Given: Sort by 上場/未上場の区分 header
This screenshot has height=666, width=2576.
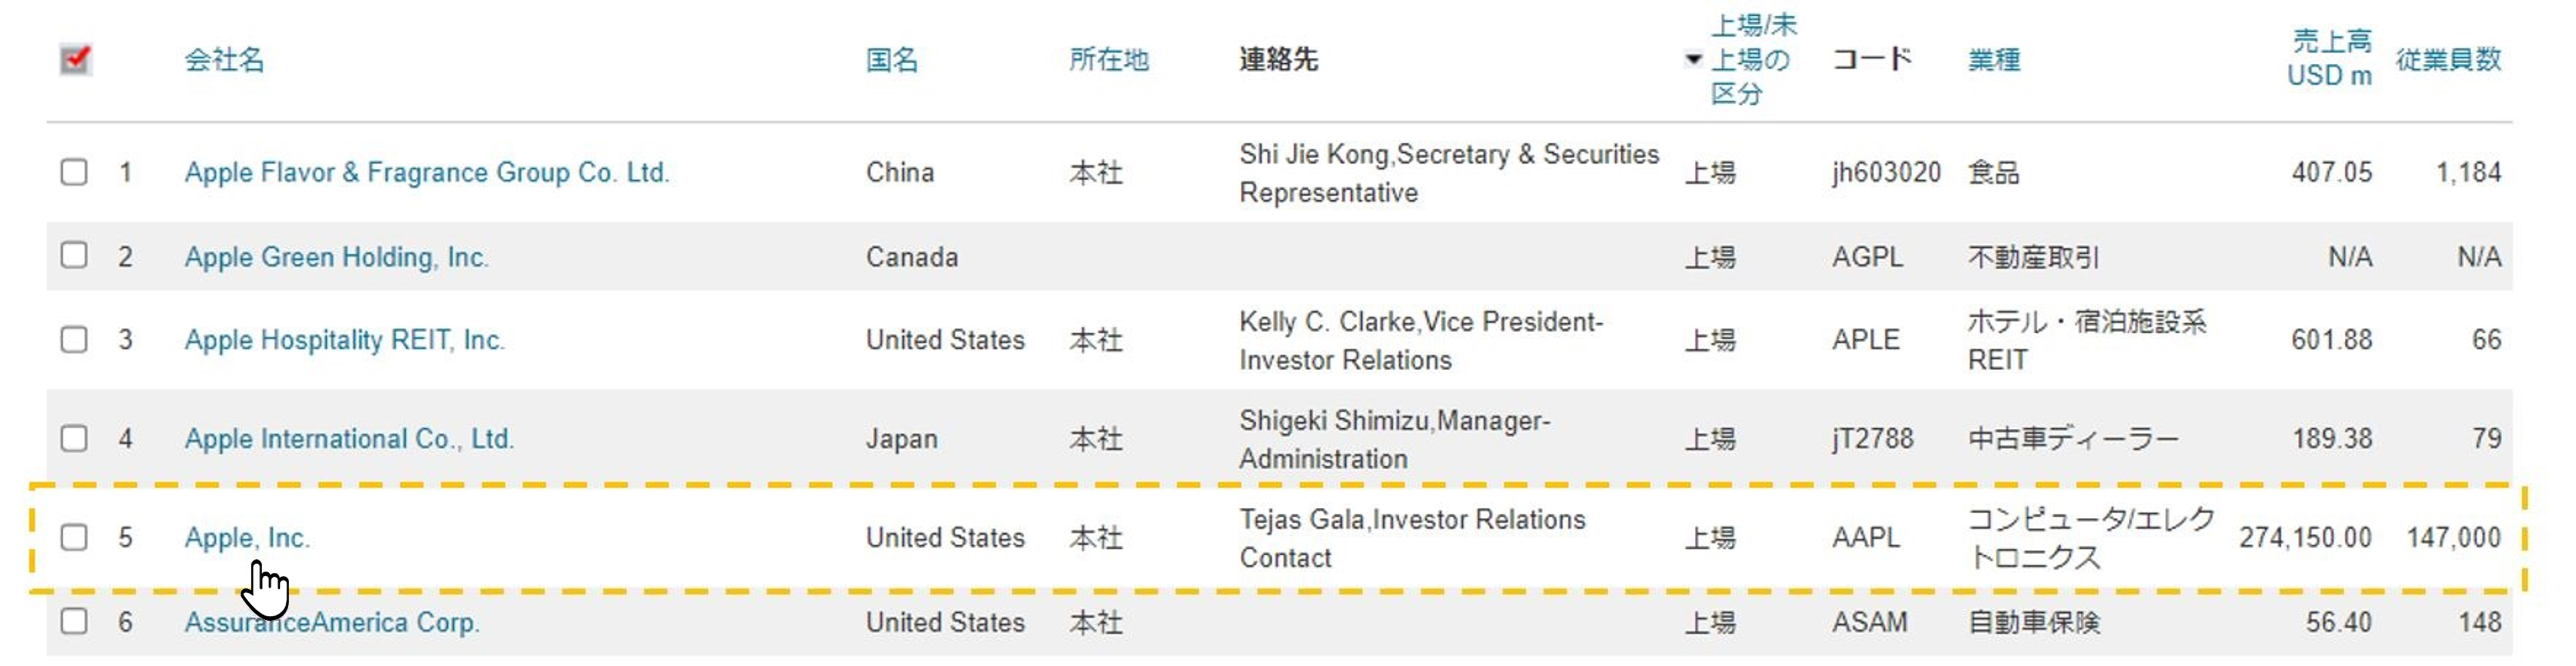Looking at the screenshot, I should coord(1752,59).
